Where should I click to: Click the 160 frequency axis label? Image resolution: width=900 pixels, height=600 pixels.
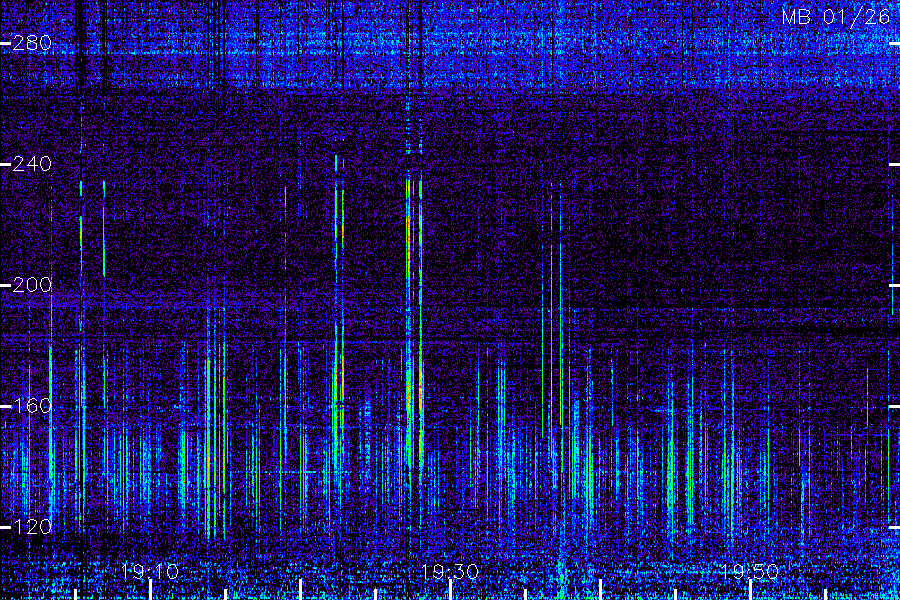click(x=32, y=406)
